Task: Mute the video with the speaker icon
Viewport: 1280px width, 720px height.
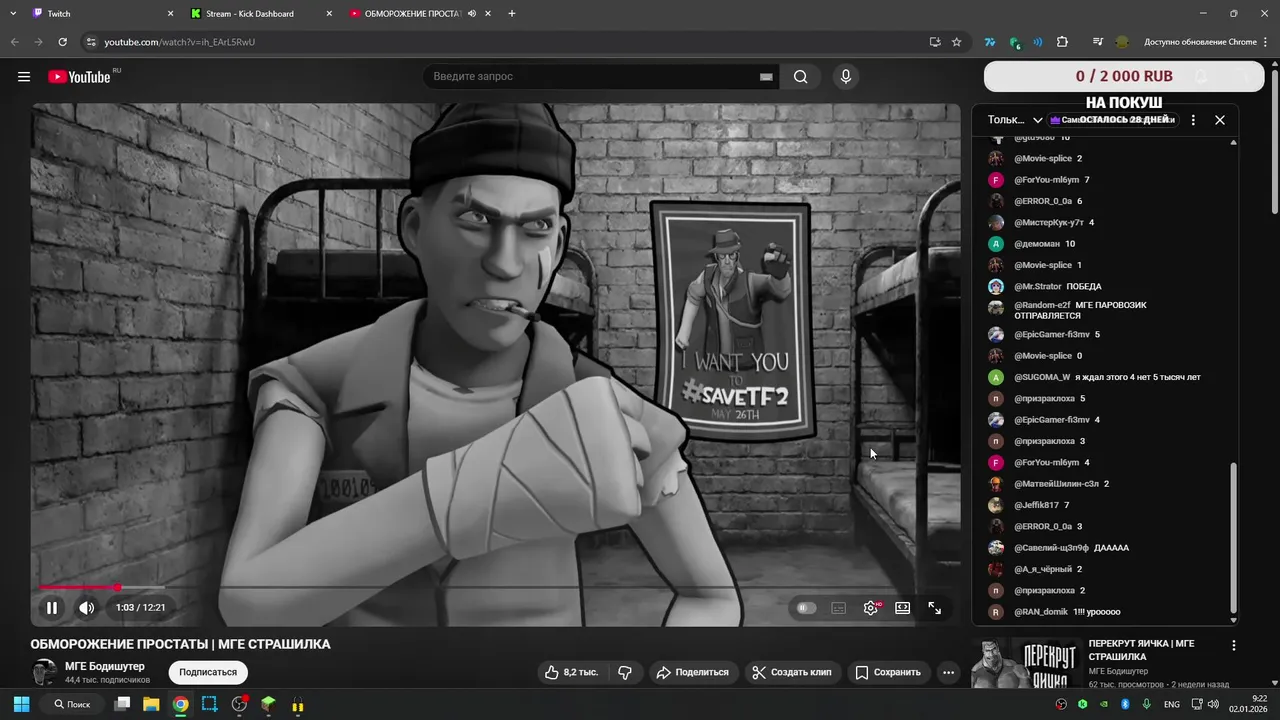Action: tap(87, 607)
